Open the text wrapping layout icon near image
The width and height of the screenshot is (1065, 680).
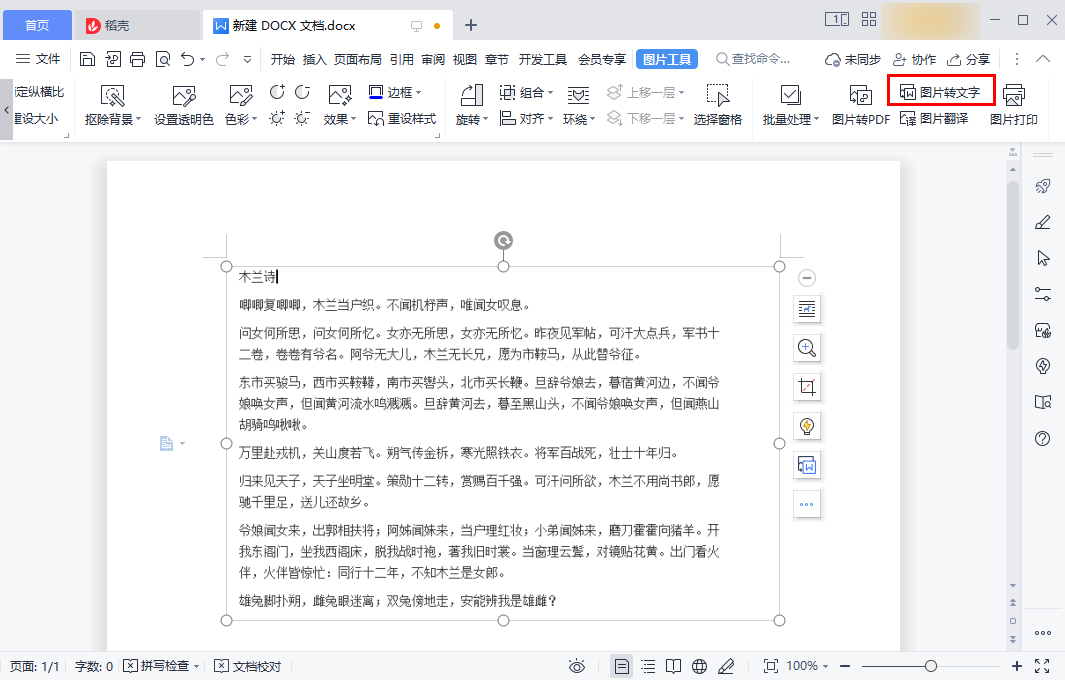pyautogui.click(x=807, y=309)
